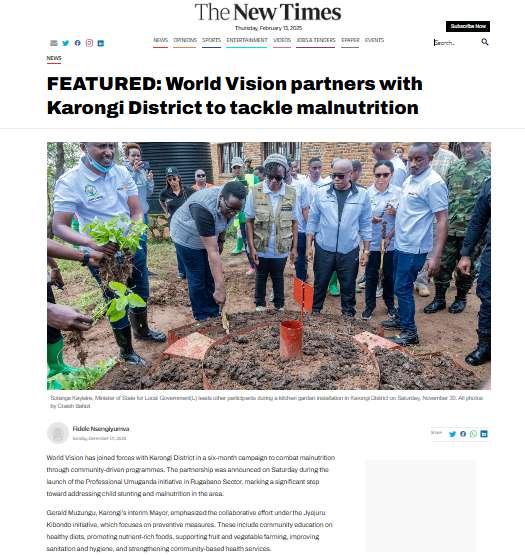The width and height of the screenshot is (525, 556).
Task: Share article via LinkedIn icon
Action: (484, 434)
